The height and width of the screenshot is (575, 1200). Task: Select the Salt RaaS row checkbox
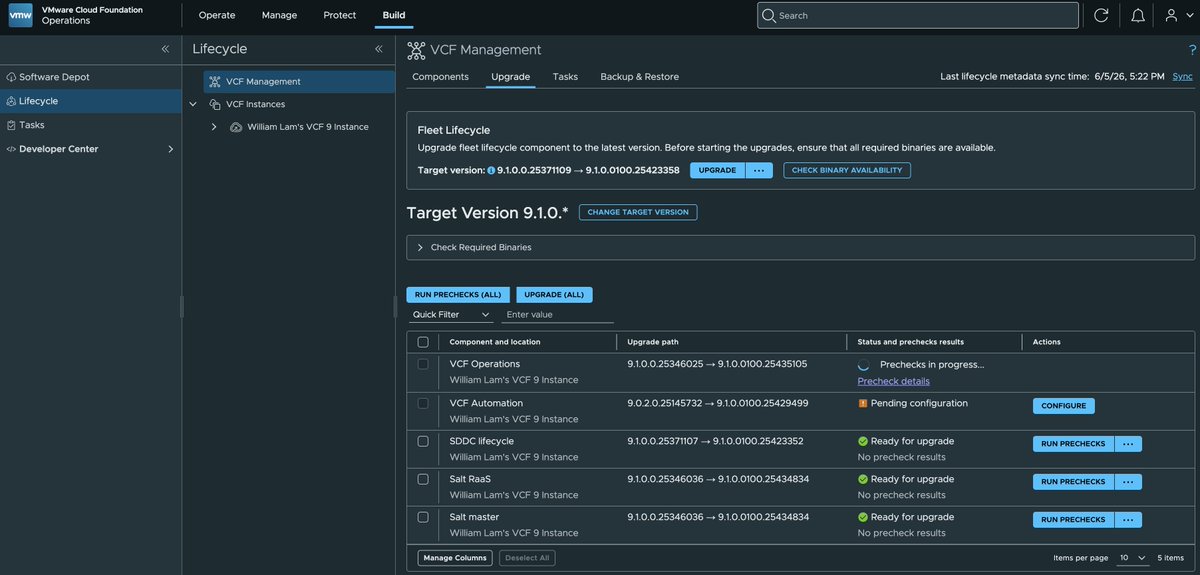pos(423,479)
